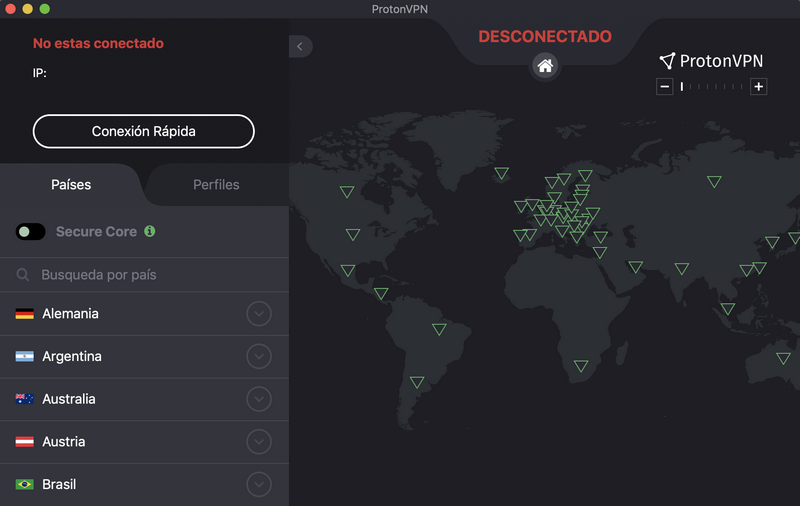Expand the Australia server list

click(259, 399)
